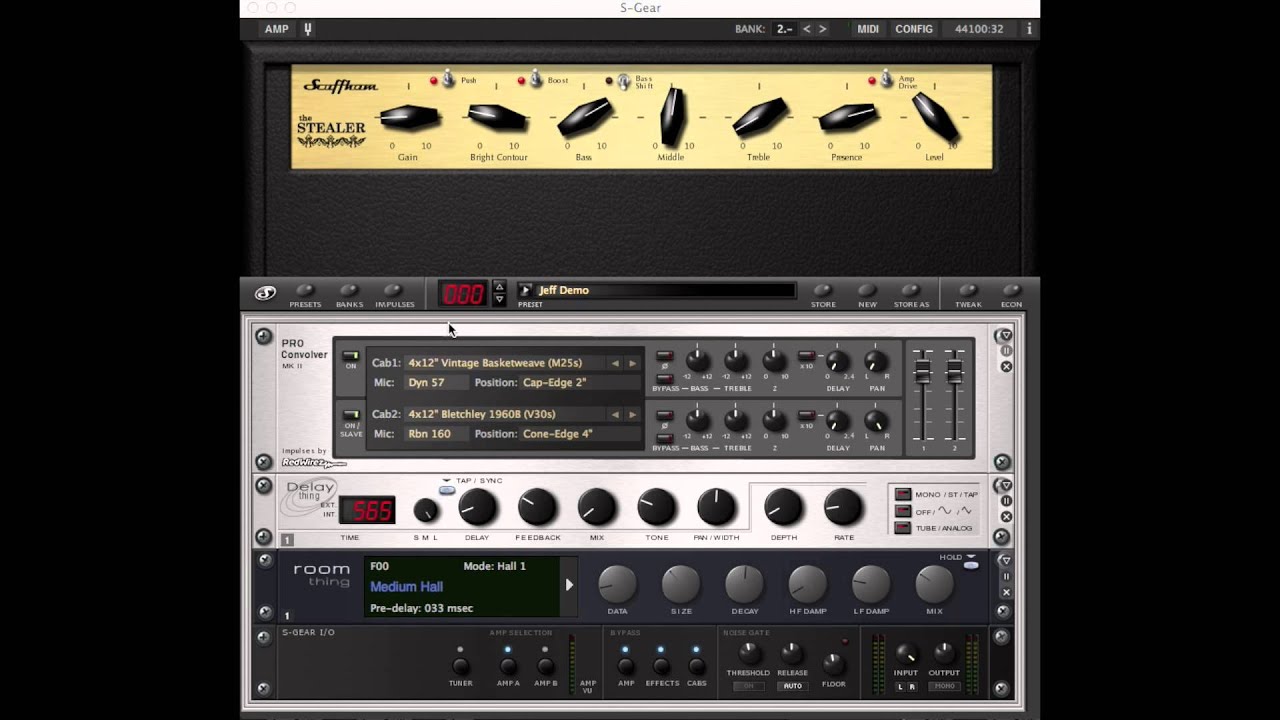This screenshot has height=720, width=1280.
Task: Toggle Cab2 ON/SLAVE switch
Action: [350, 414]
